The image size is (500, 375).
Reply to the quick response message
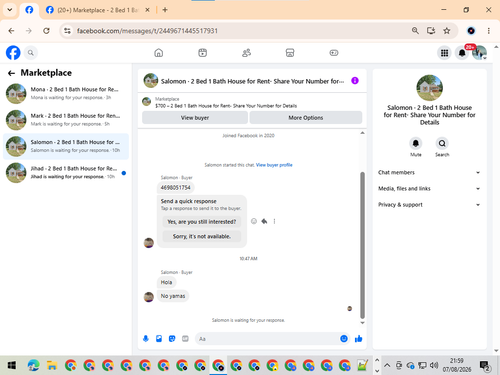[x=264, y=221]
